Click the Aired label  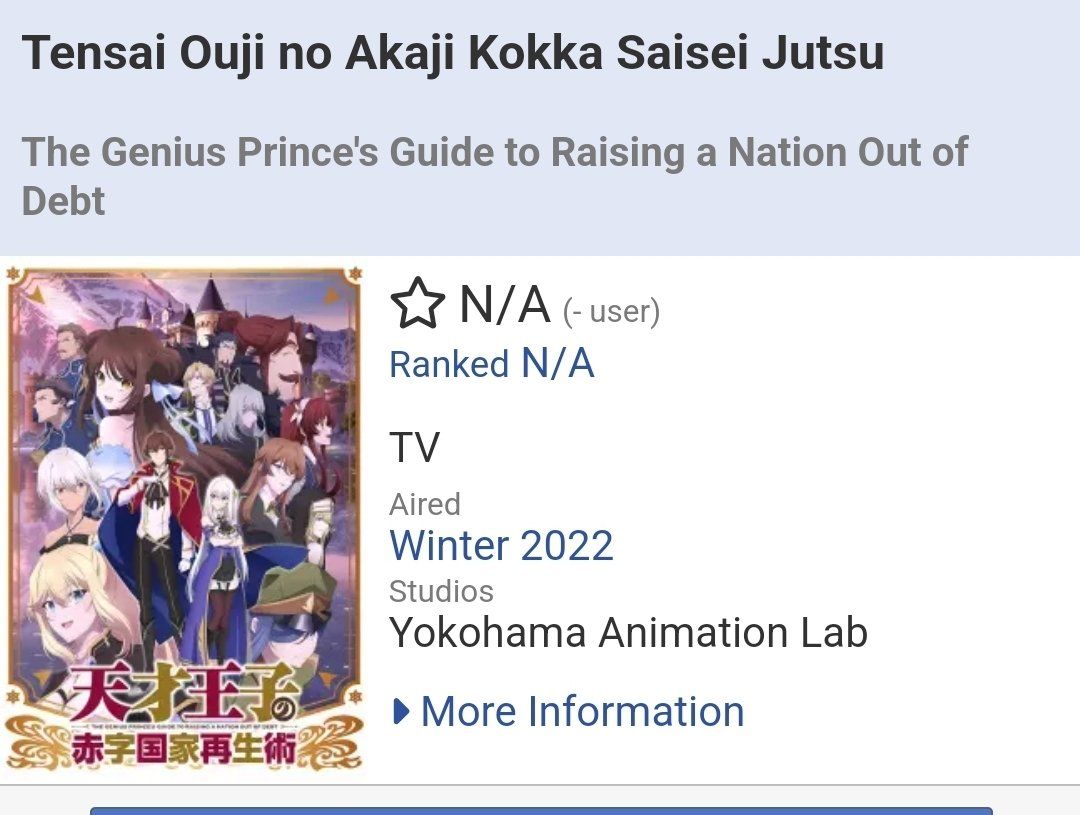point(425,504)
